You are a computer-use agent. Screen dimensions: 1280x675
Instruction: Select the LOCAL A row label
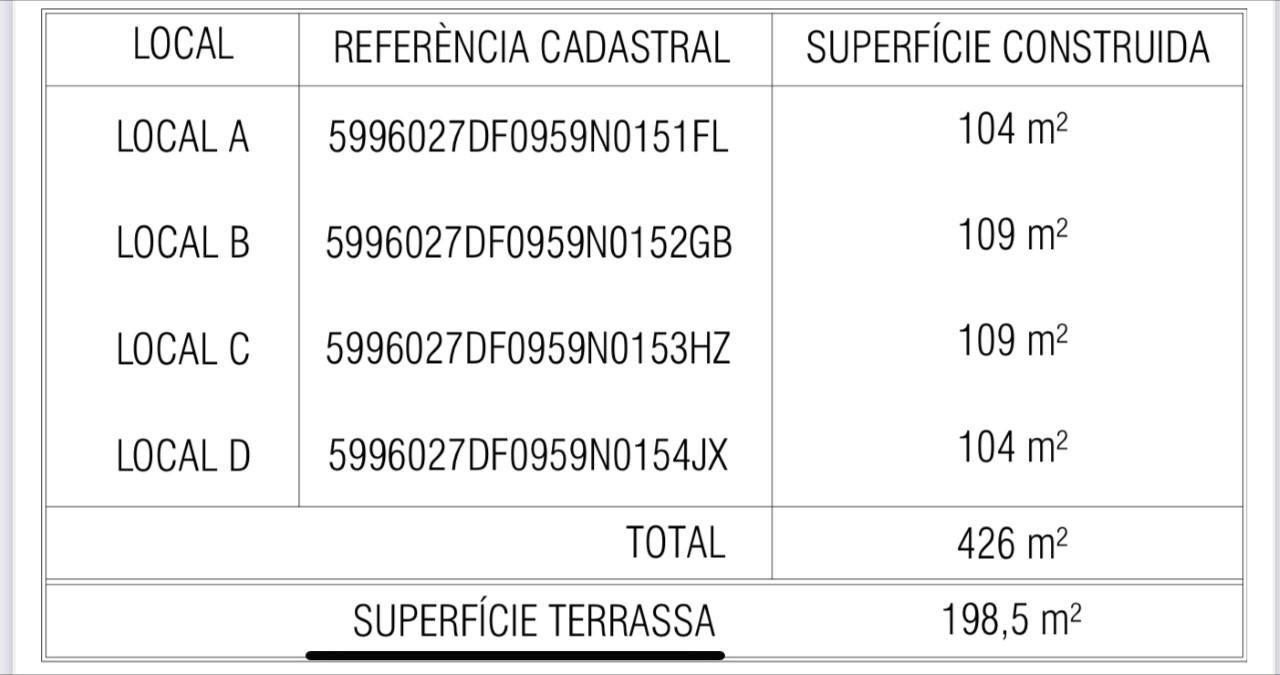point(182,137)
